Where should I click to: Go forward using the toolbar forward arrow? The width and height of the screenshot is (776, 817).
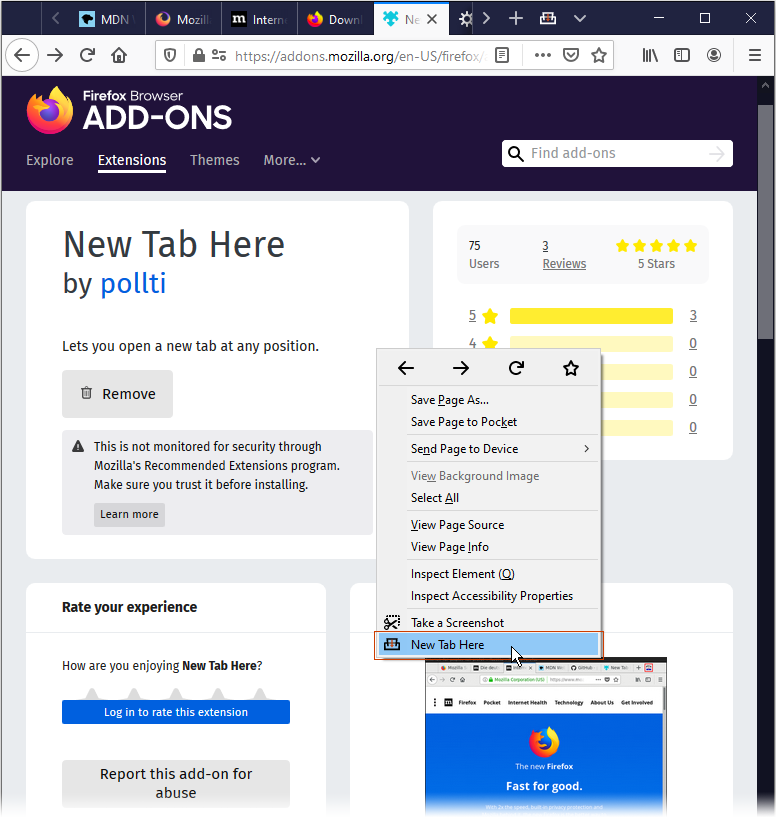(x=55, y=55)
